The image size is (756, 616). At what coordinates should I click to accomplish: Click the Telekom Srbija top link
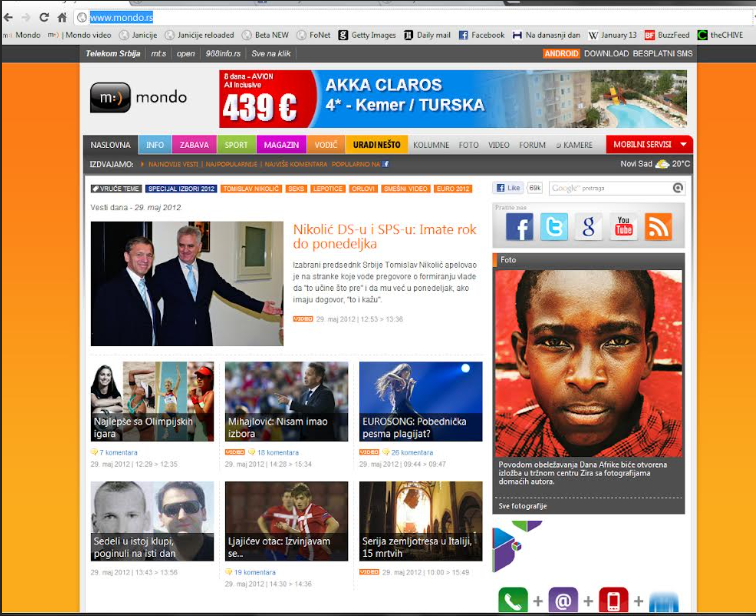point(113,54)
